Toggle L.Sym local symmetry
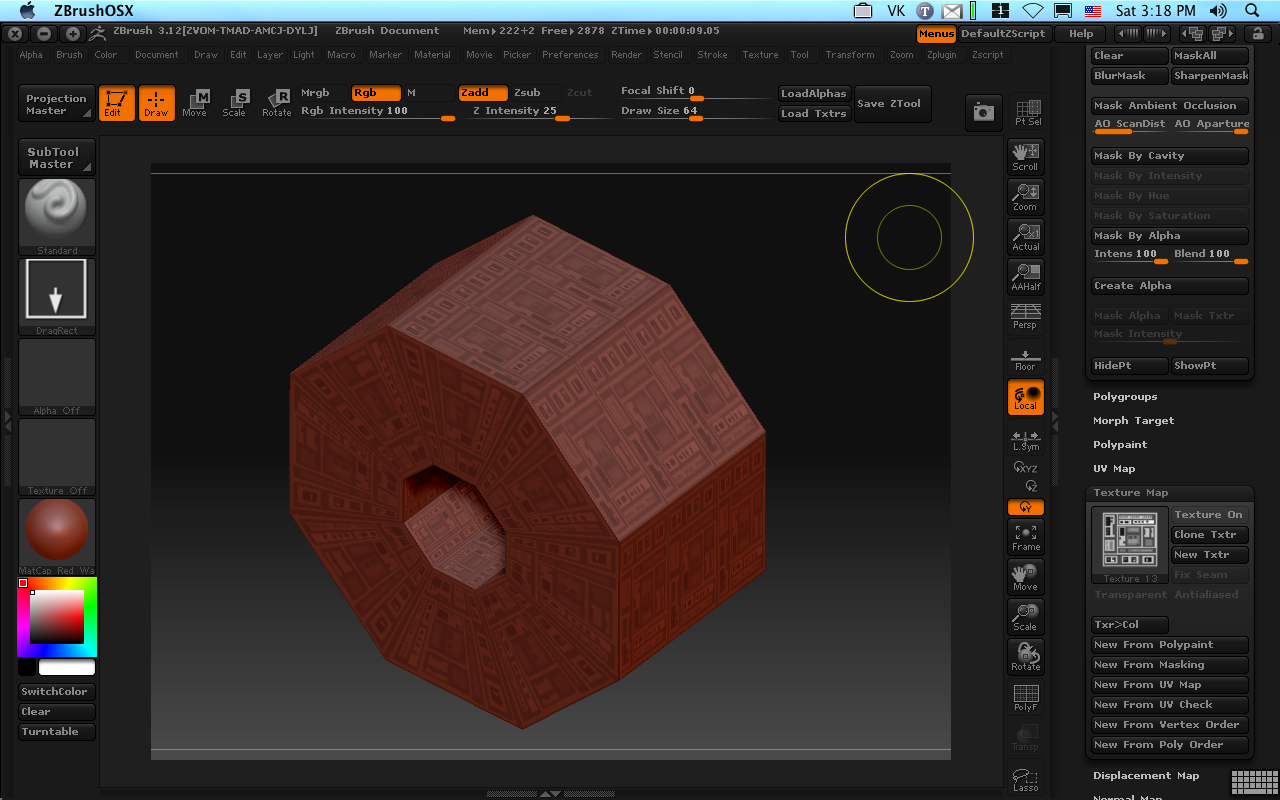1280x800 pixels. pyautogui.click(x=1025, y=440)
